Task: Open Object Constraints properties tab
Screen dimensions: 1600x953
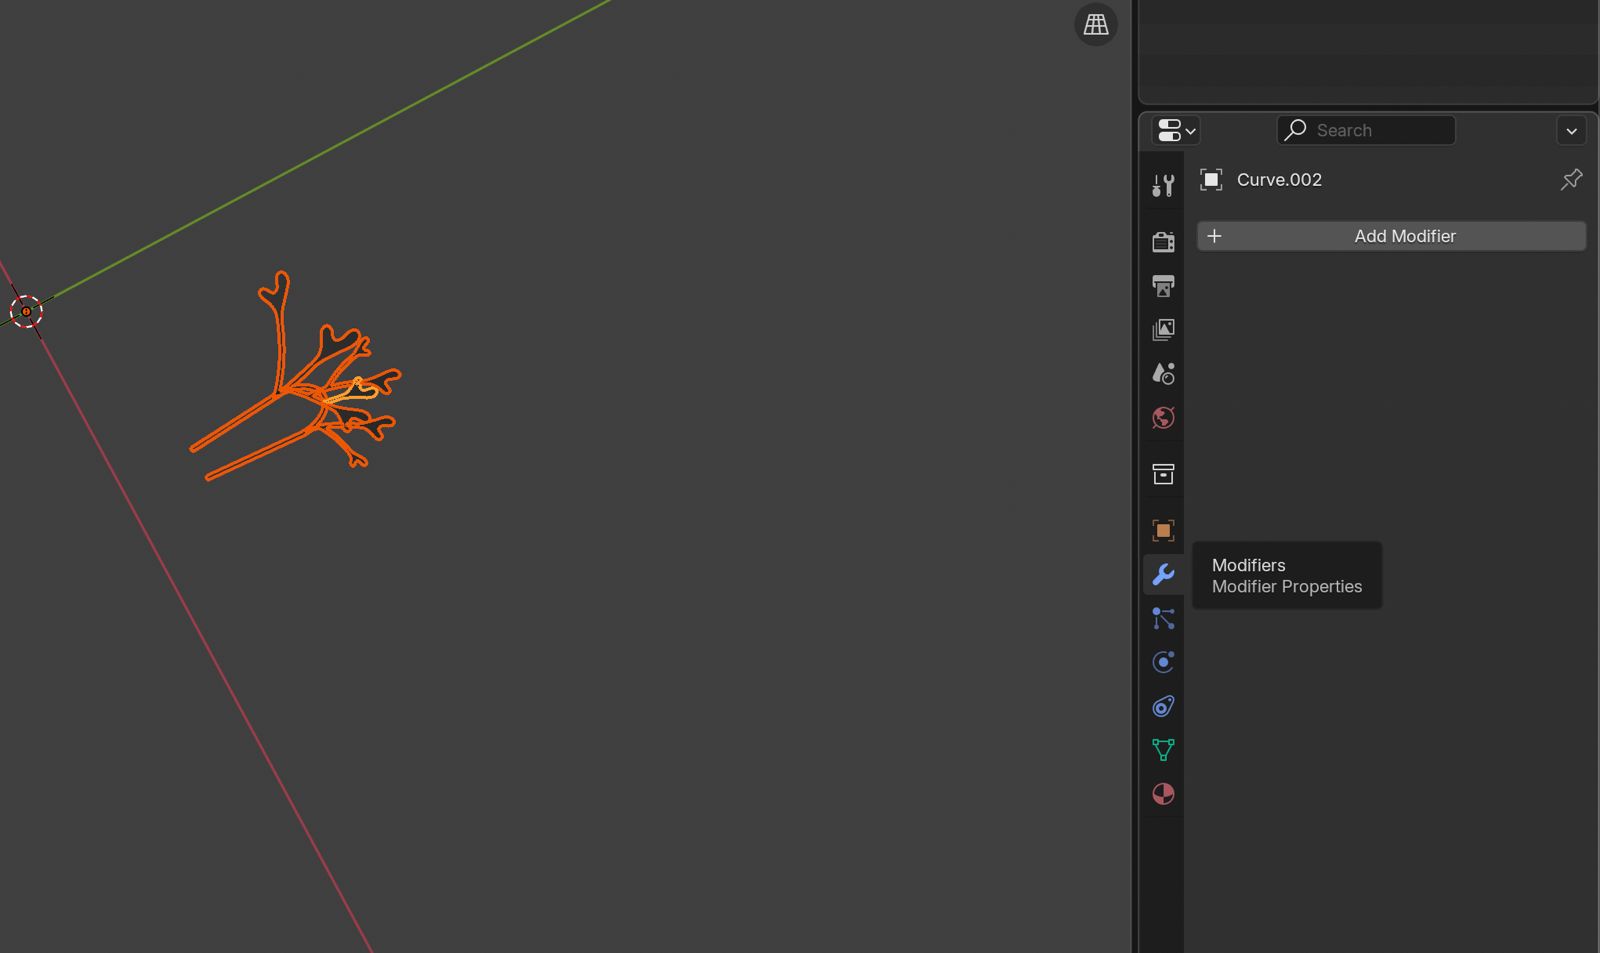Action: [x=1163, y=706]
